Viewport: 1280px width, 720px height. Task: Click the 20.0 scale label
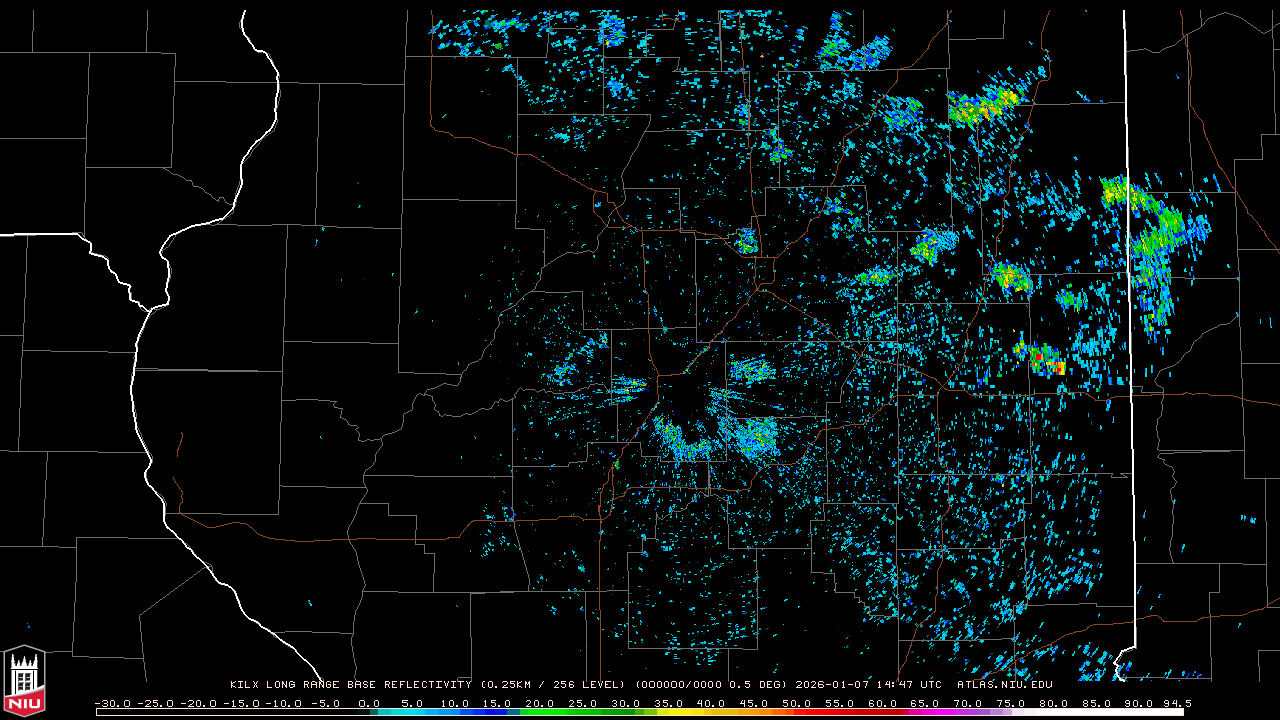540,704
